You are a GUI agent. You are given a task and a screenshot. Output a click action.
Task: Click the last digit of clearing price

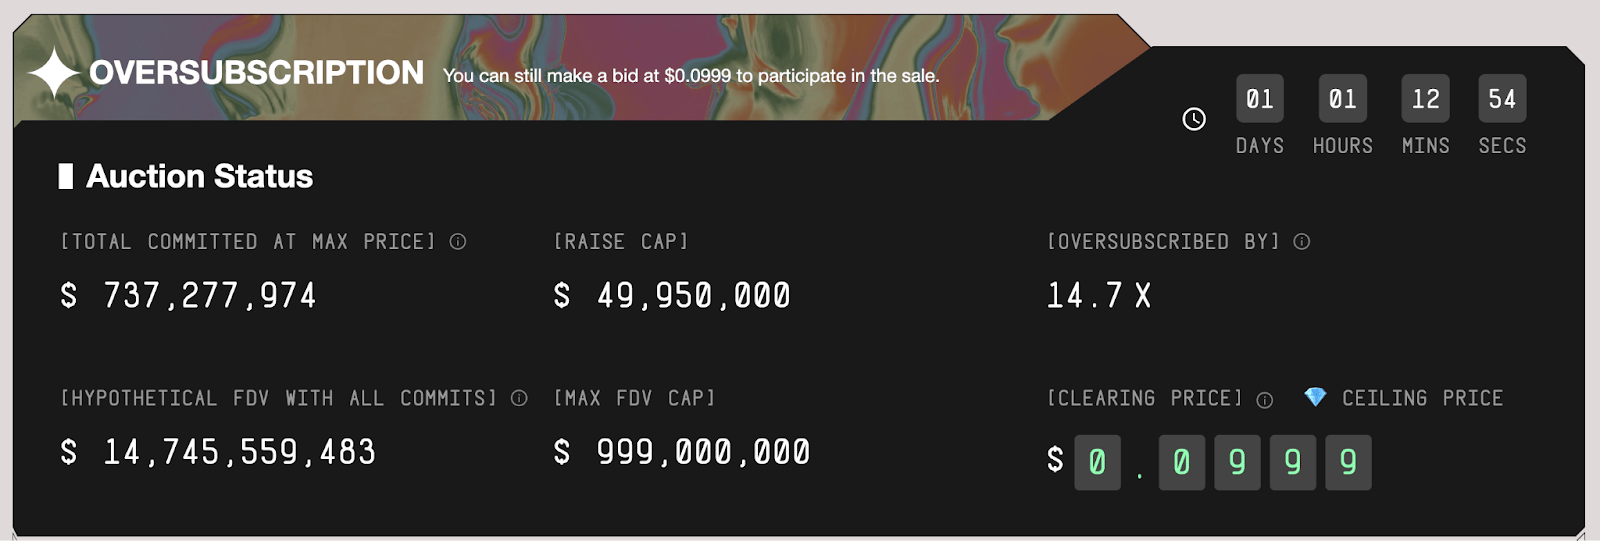pyautogui.click(x=1348, y=462)
